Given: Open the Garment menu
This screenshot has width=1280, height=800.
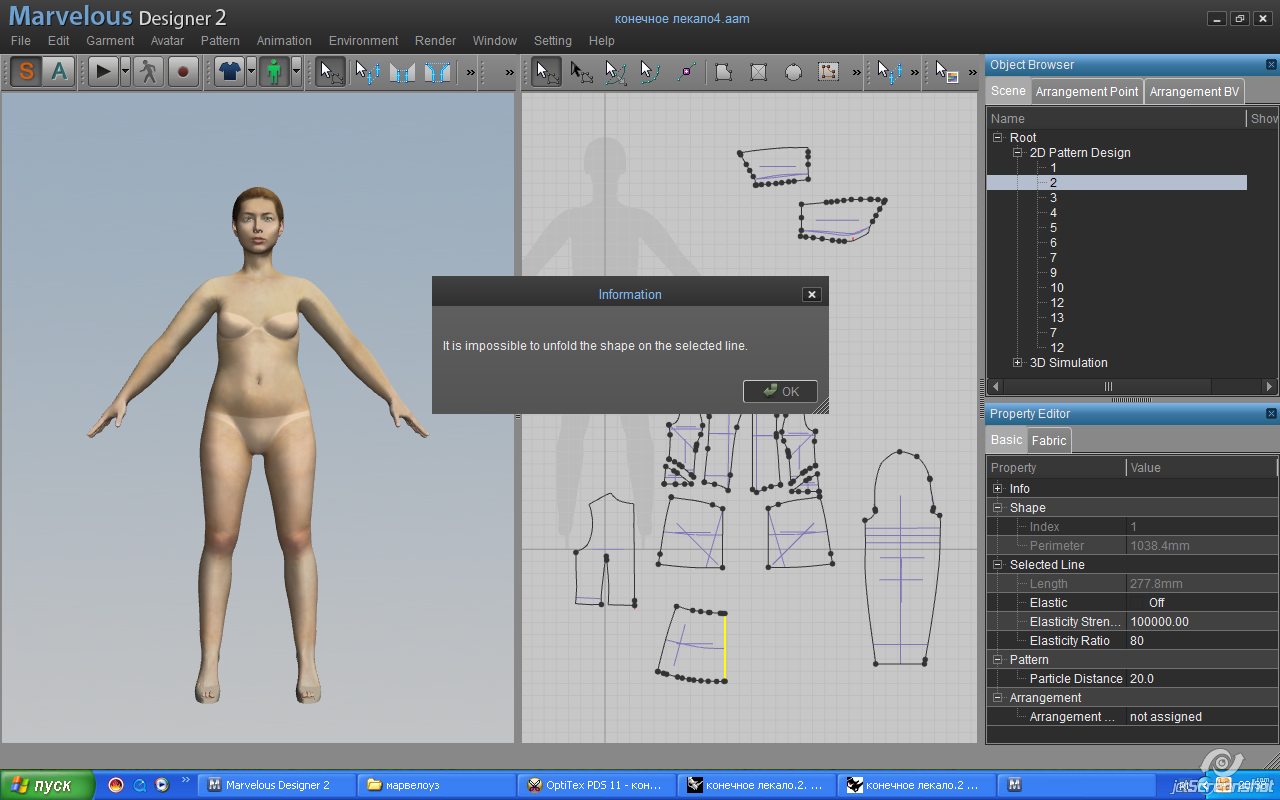Looking at the screenshot, I should [110, 41].
